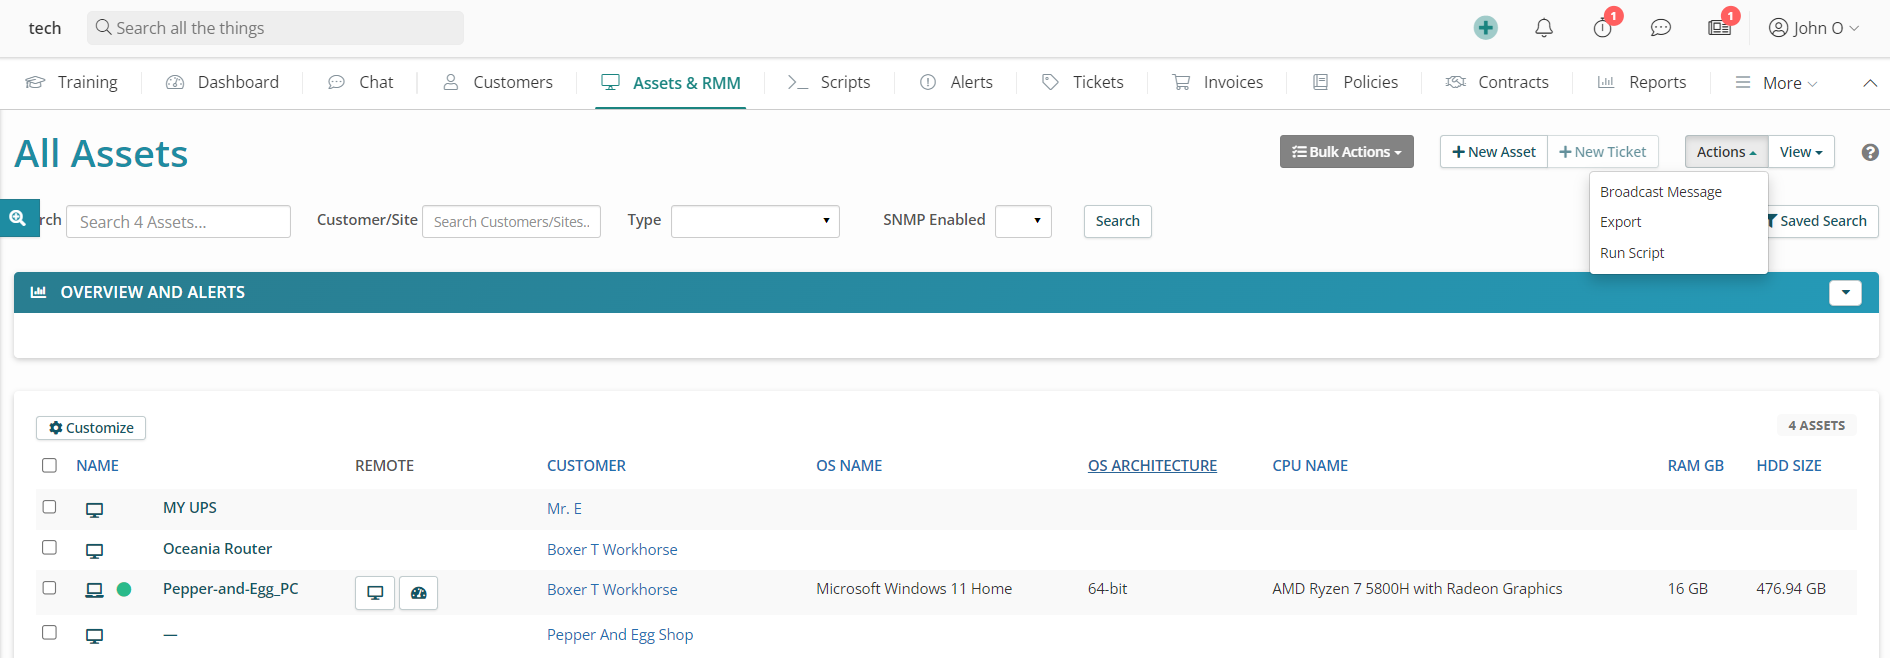The width and height of the screenshot is (1890, 658).
Task: Collapse the Overview and Alerts panel
Action: pyautogui.click(x=1844, y=292)
